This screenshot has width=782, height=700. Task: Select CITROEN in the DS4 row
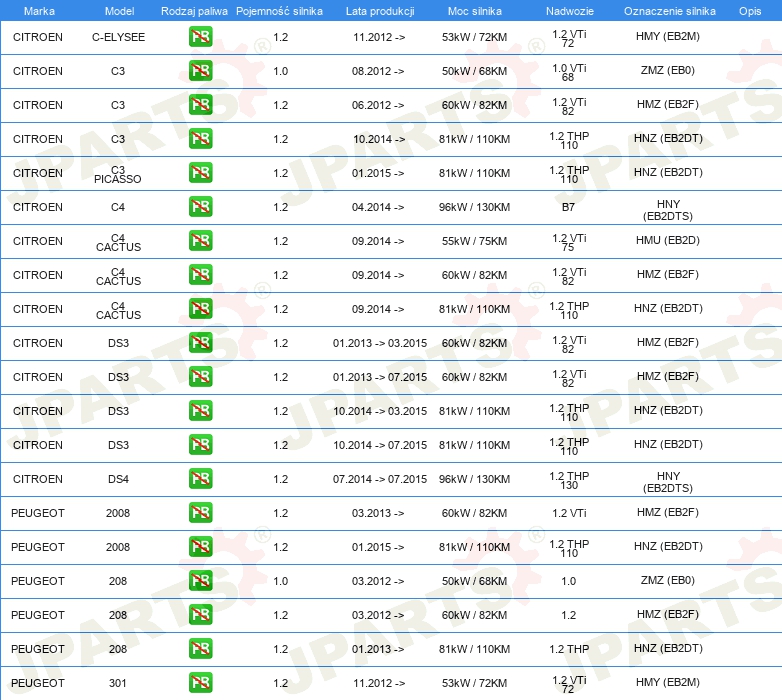[38, 479]
